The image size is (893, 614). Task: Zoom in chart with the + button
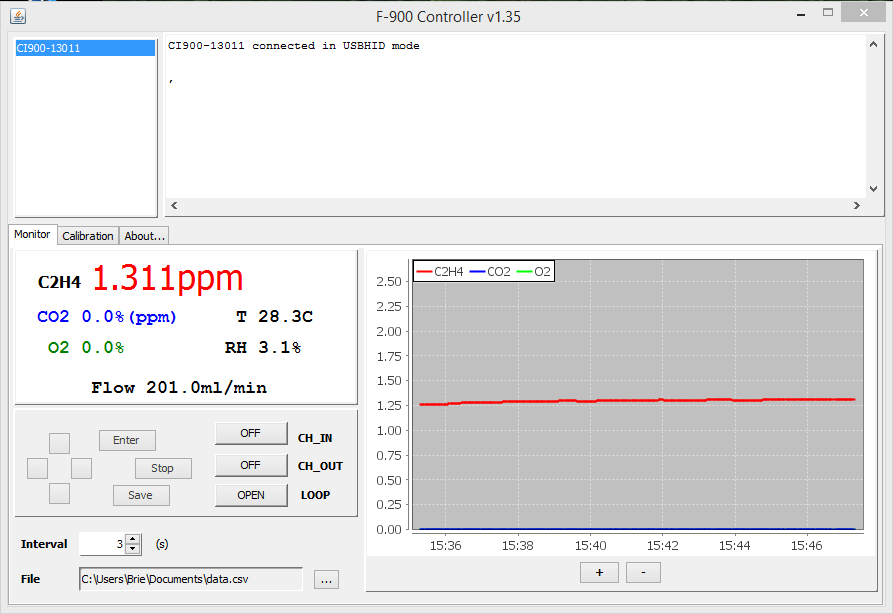(x=599, y=572)
